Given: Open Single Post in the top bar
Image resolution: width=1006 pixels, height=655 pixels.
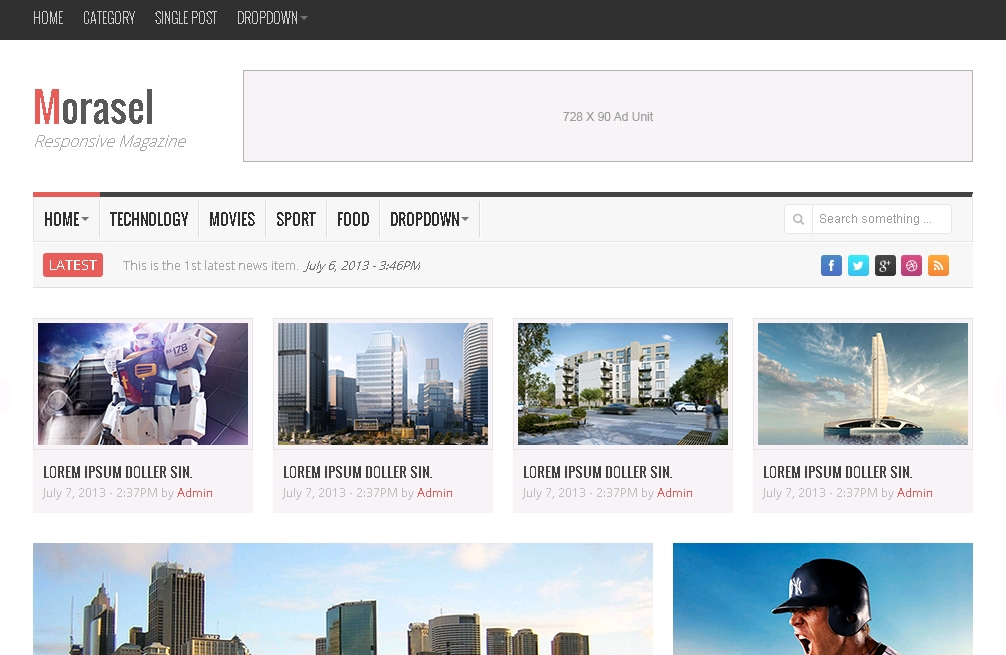Looking at the screenshot, I should click(186, 18).
